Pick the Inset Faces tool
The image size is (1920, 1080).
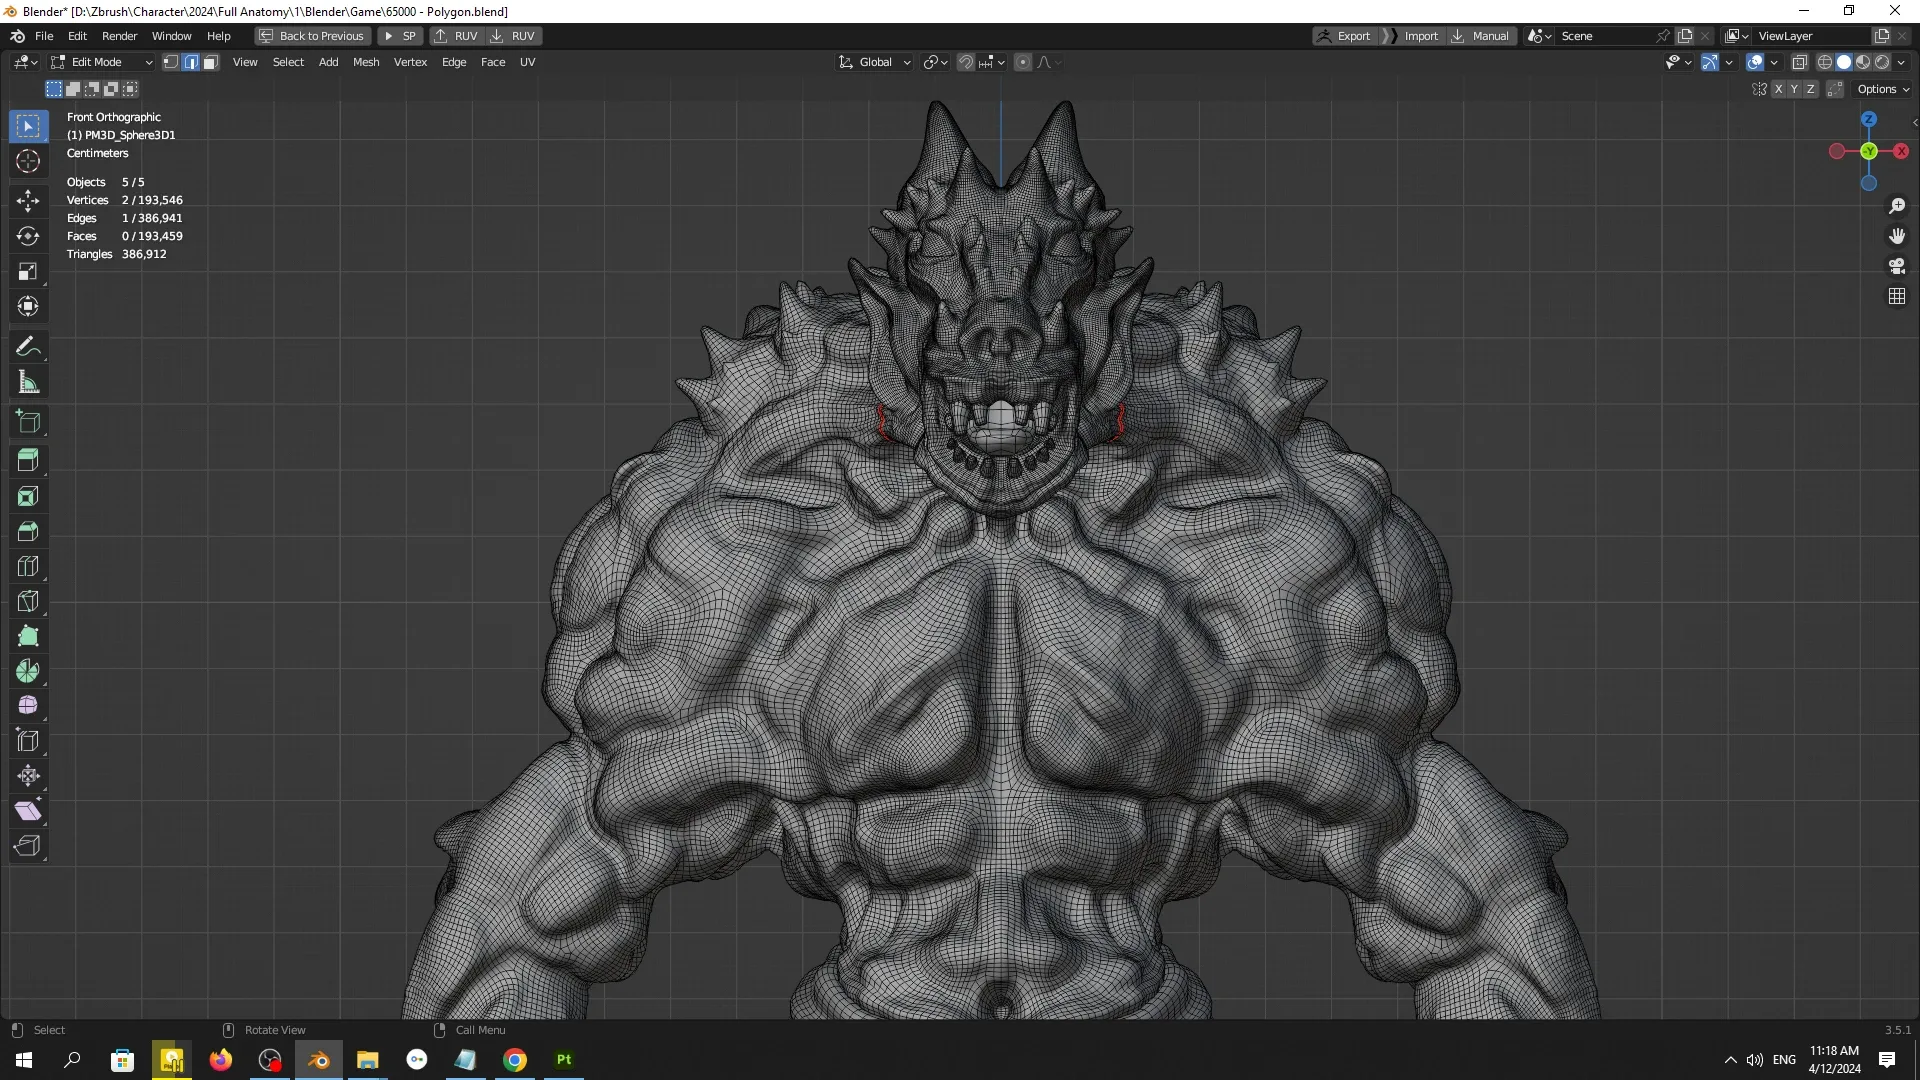click(x=28, y=496)
